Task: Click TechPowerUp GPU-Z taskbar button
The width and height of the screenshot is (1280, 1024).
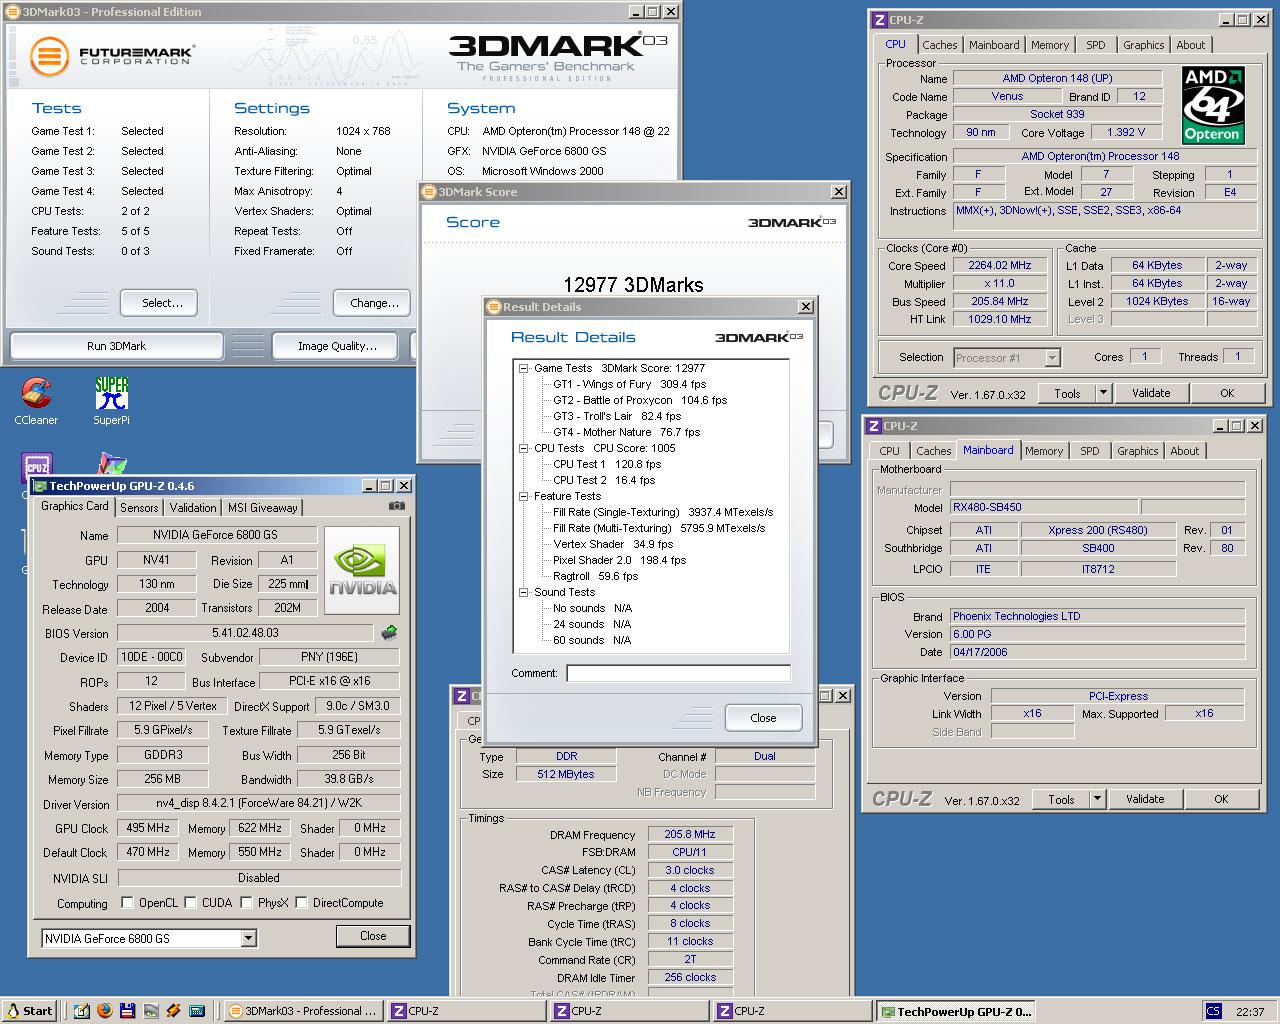Action: coord(954,1011)
